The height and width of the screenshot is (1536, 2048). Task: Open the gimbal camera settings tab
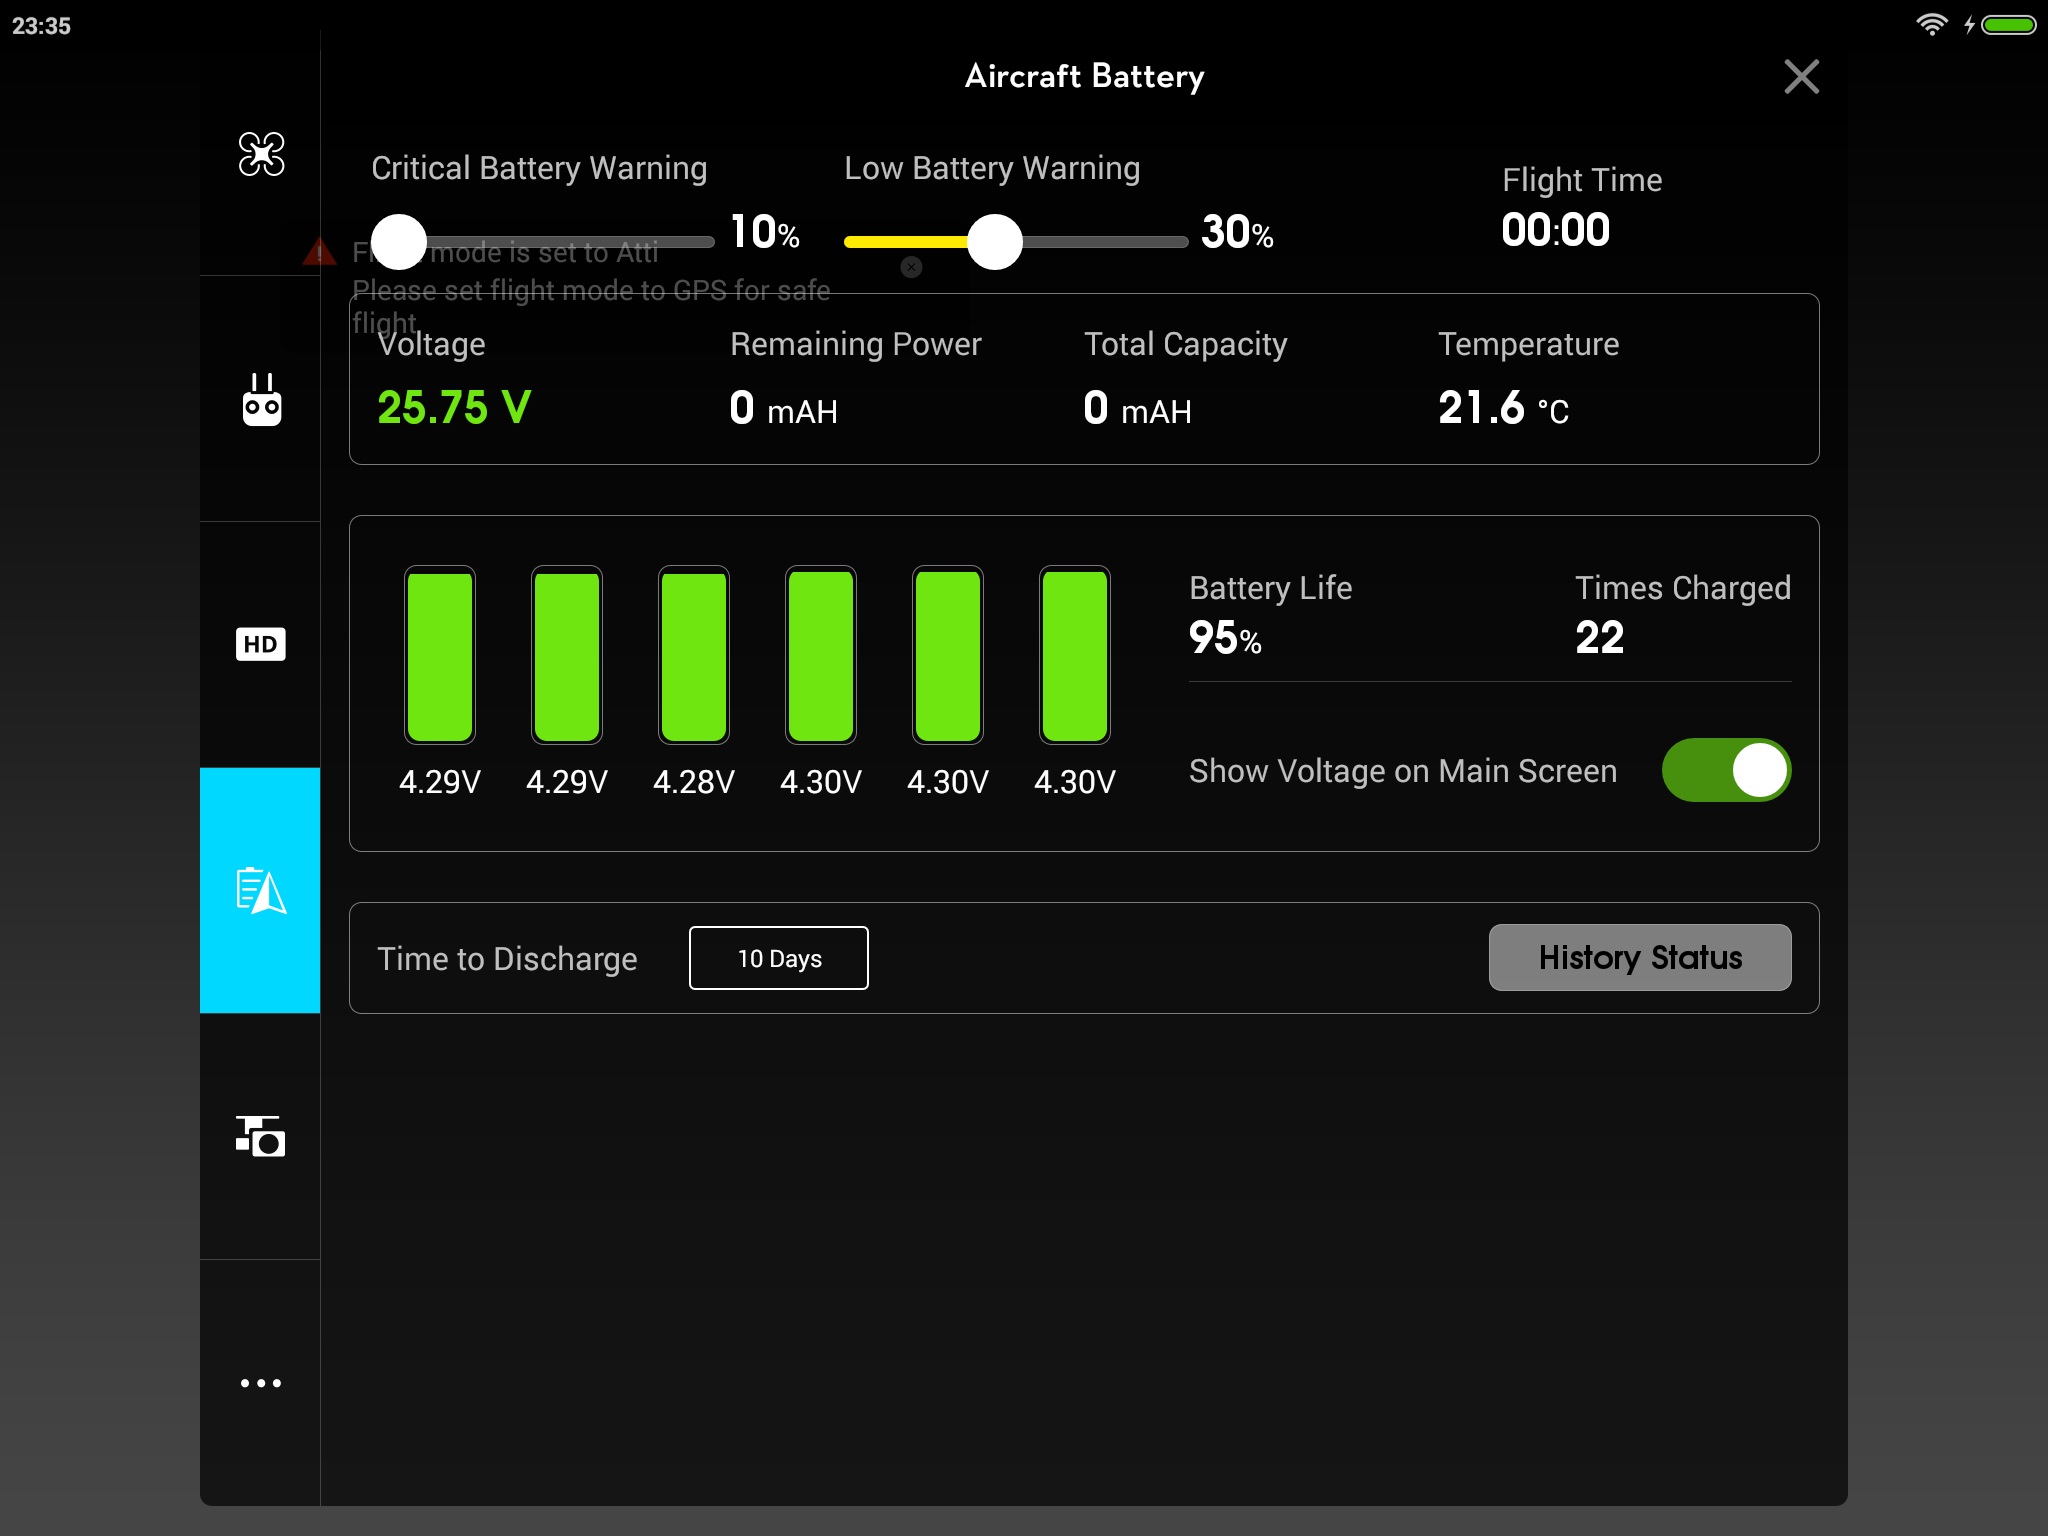pyautogui.click(x=261, y=1136)
